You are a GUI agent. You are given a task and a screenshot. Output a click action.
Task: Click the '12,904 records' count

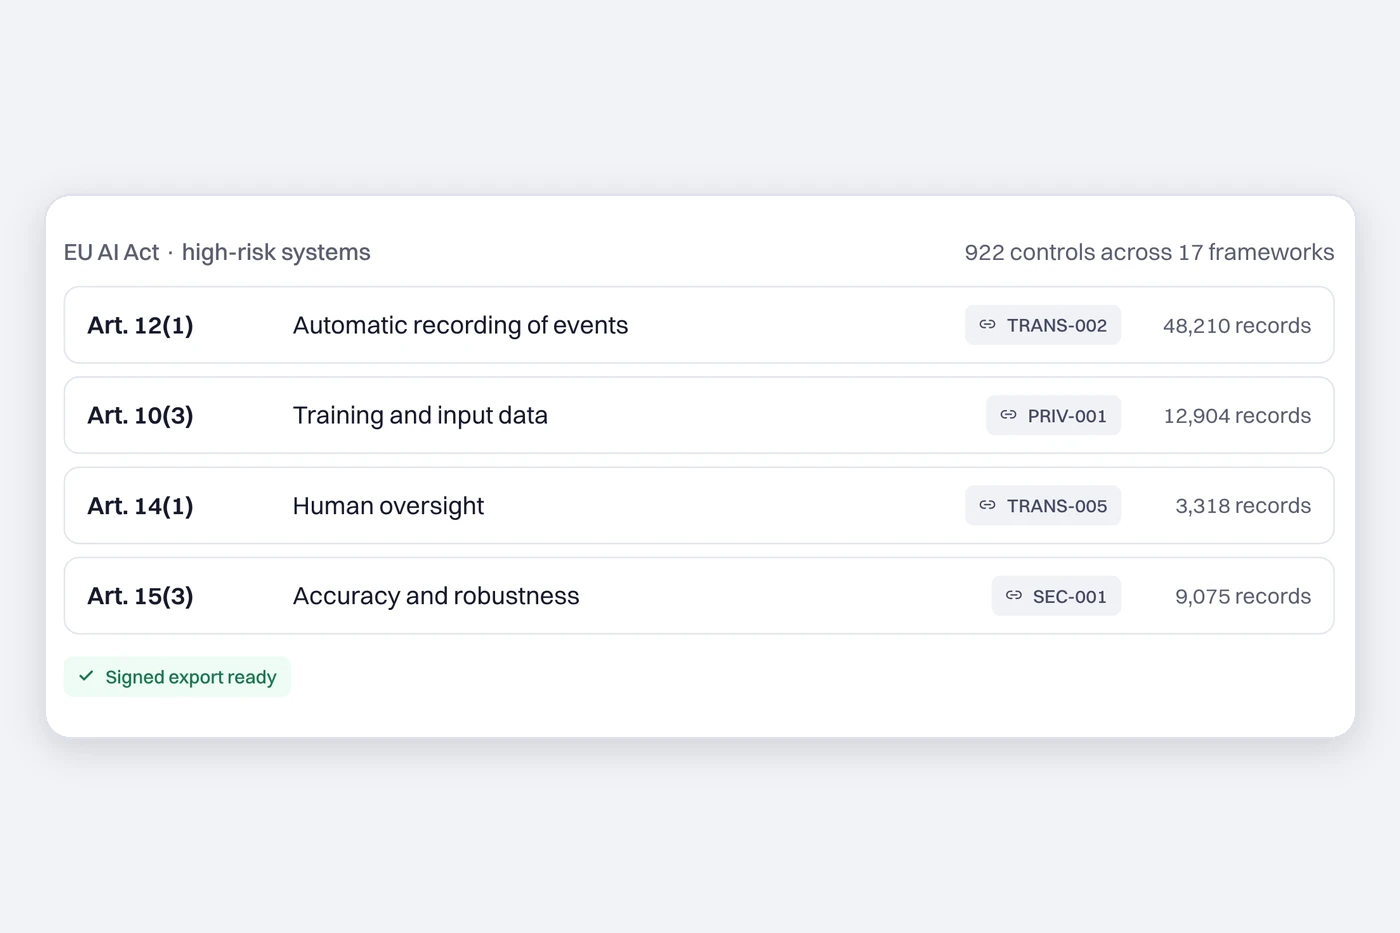1237,415
